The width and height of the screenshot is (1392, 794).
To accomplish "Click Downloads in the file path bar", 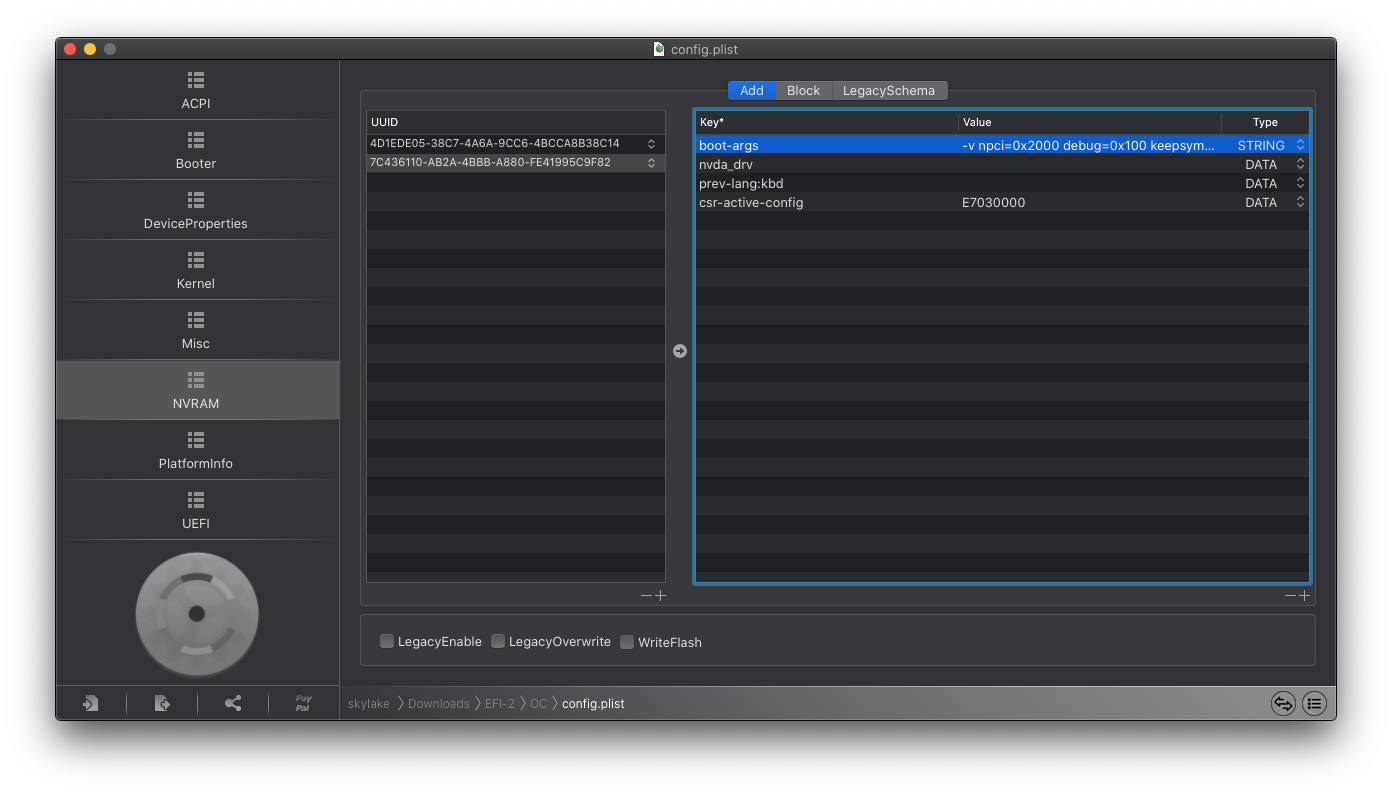I will click(x=438, y=704).
